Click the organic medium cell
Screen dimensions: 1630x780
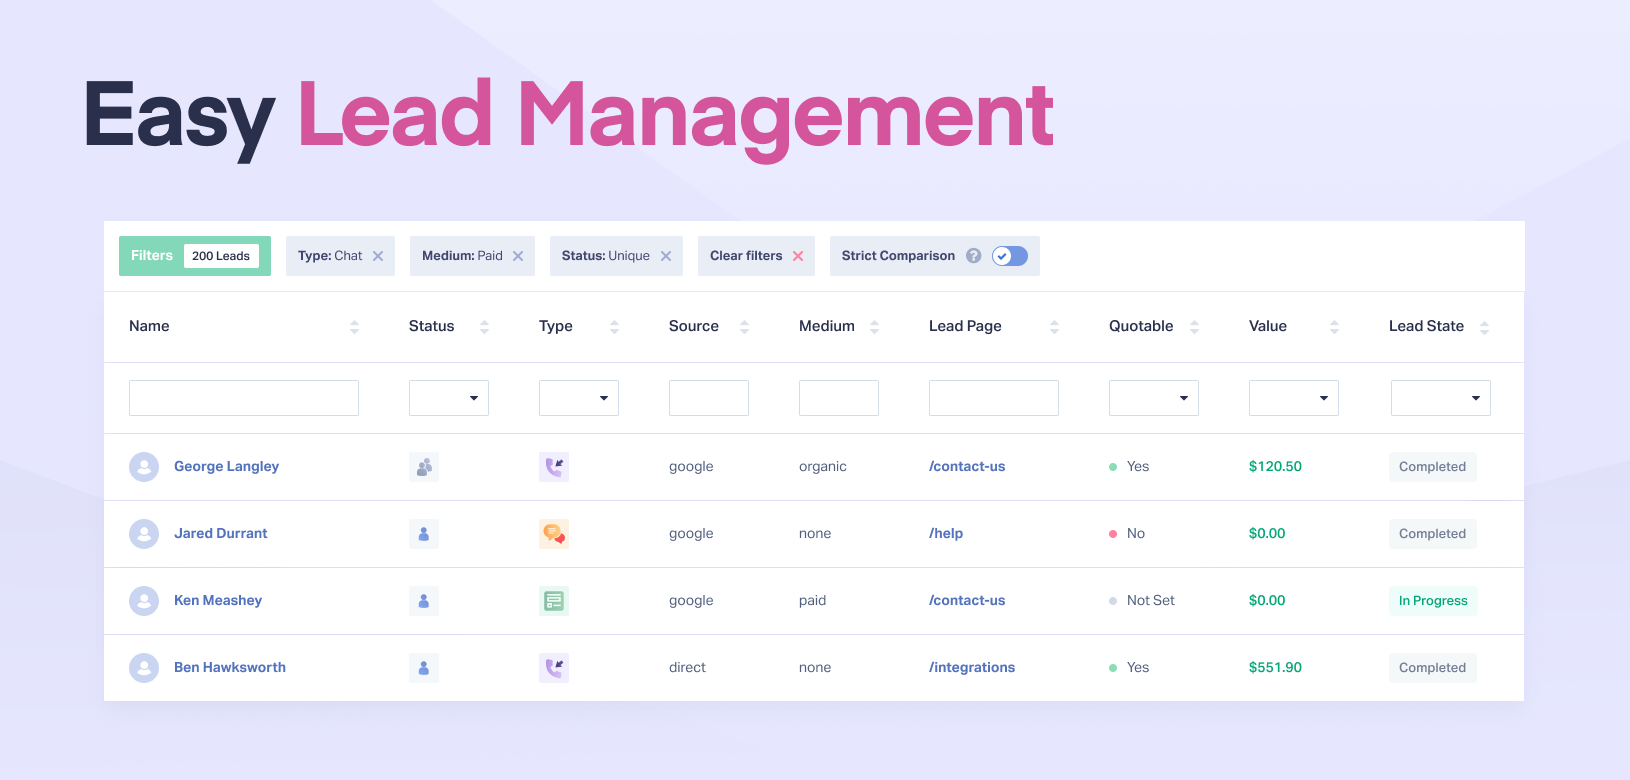[x=823, y=466]
